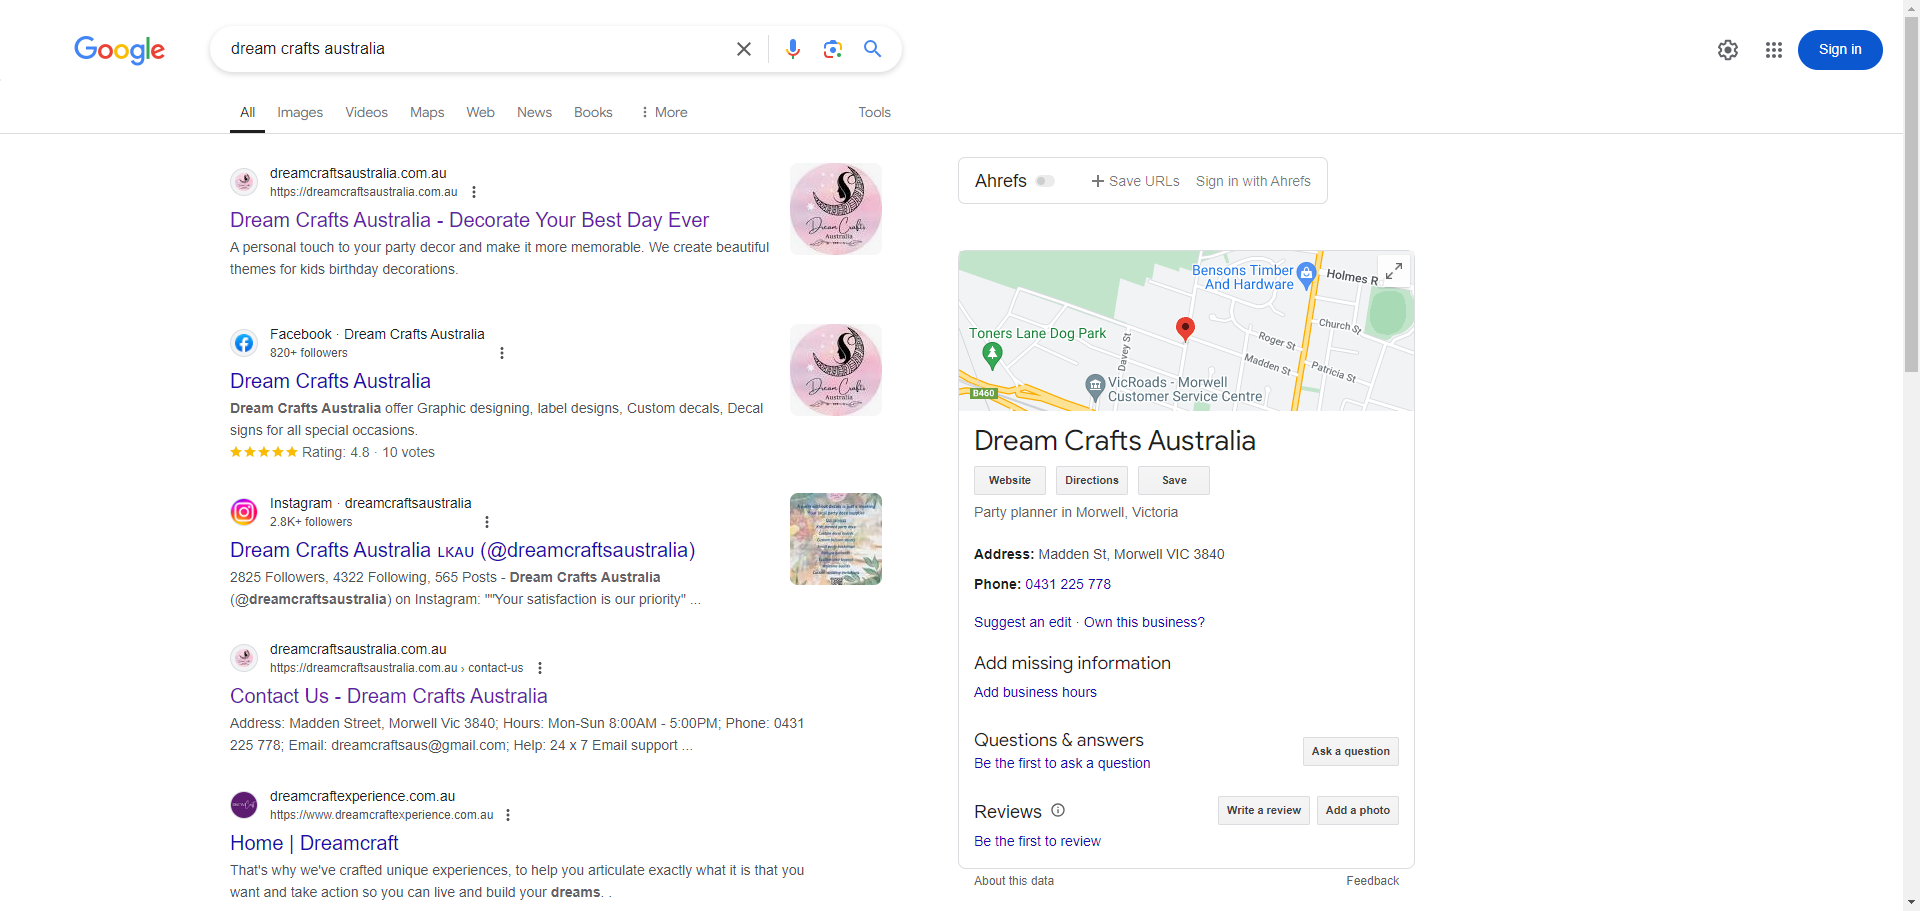The width and height of the screenshot is (1920, 911).
Task: Click the Facebook favicon icon
Action: 244,343
